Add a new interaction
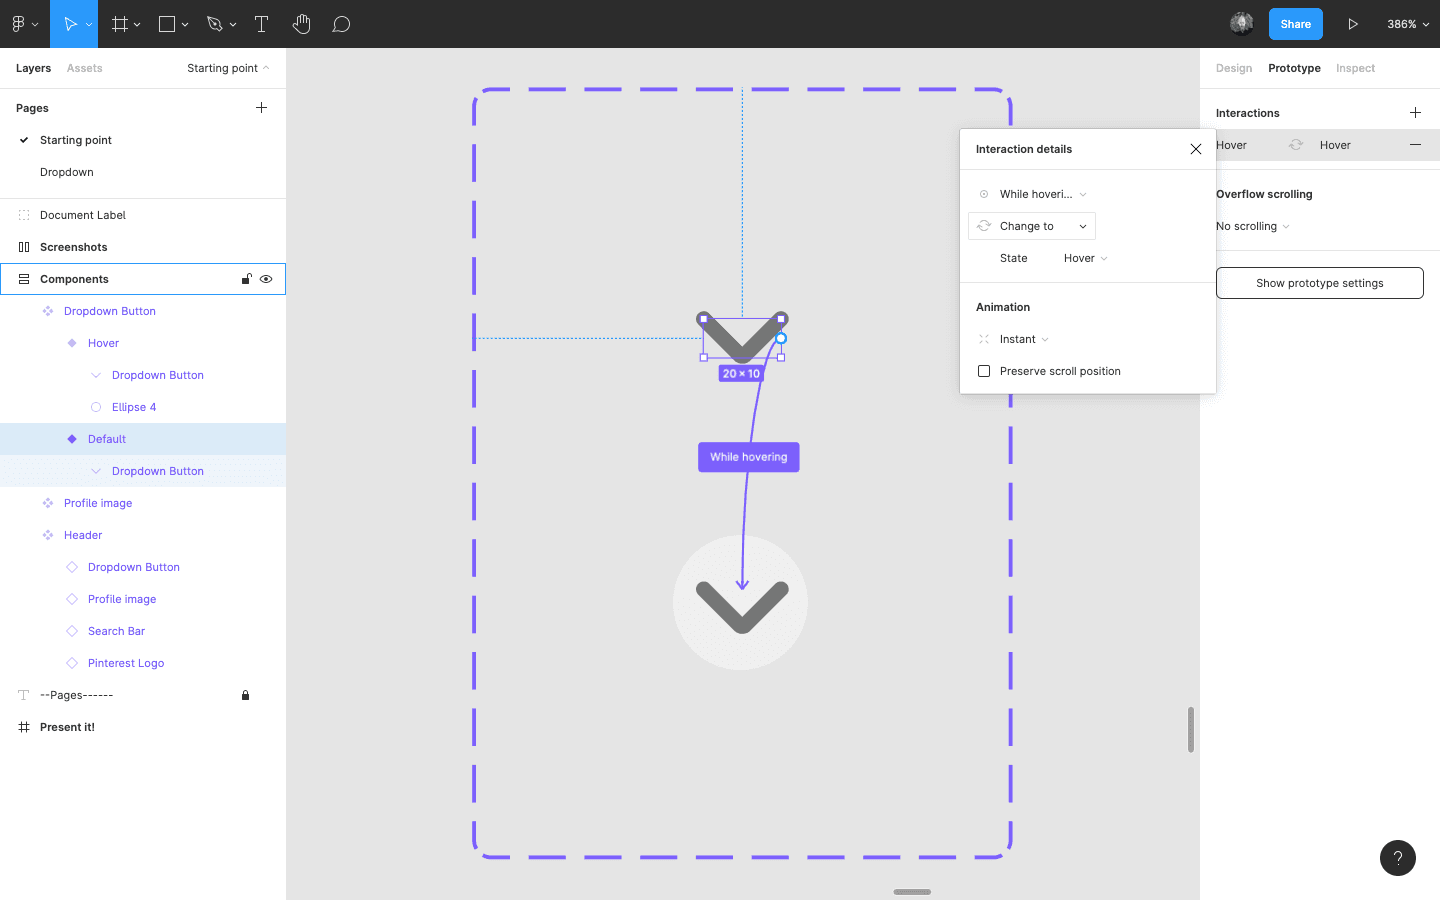This screenshot has width=1440, height=900. [x=1415, y=113]
